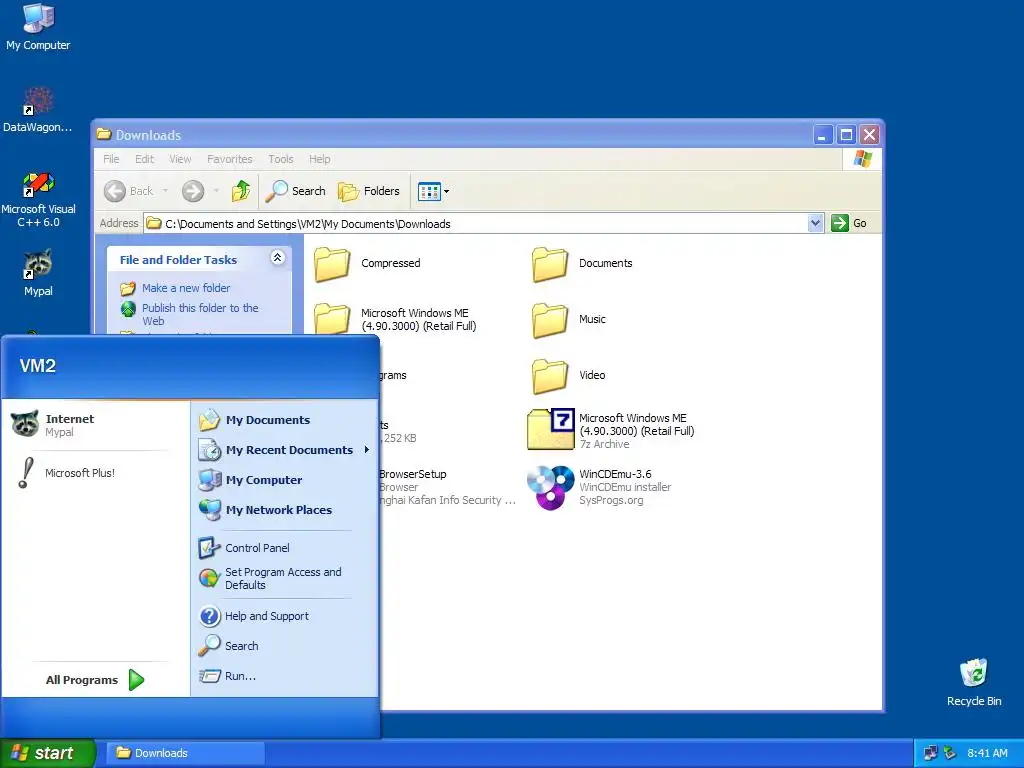This screenshot has height=768, width=1024.
Task: Select WinCDEmu-3.6 installer file
Action: click(x=600, y=487)
